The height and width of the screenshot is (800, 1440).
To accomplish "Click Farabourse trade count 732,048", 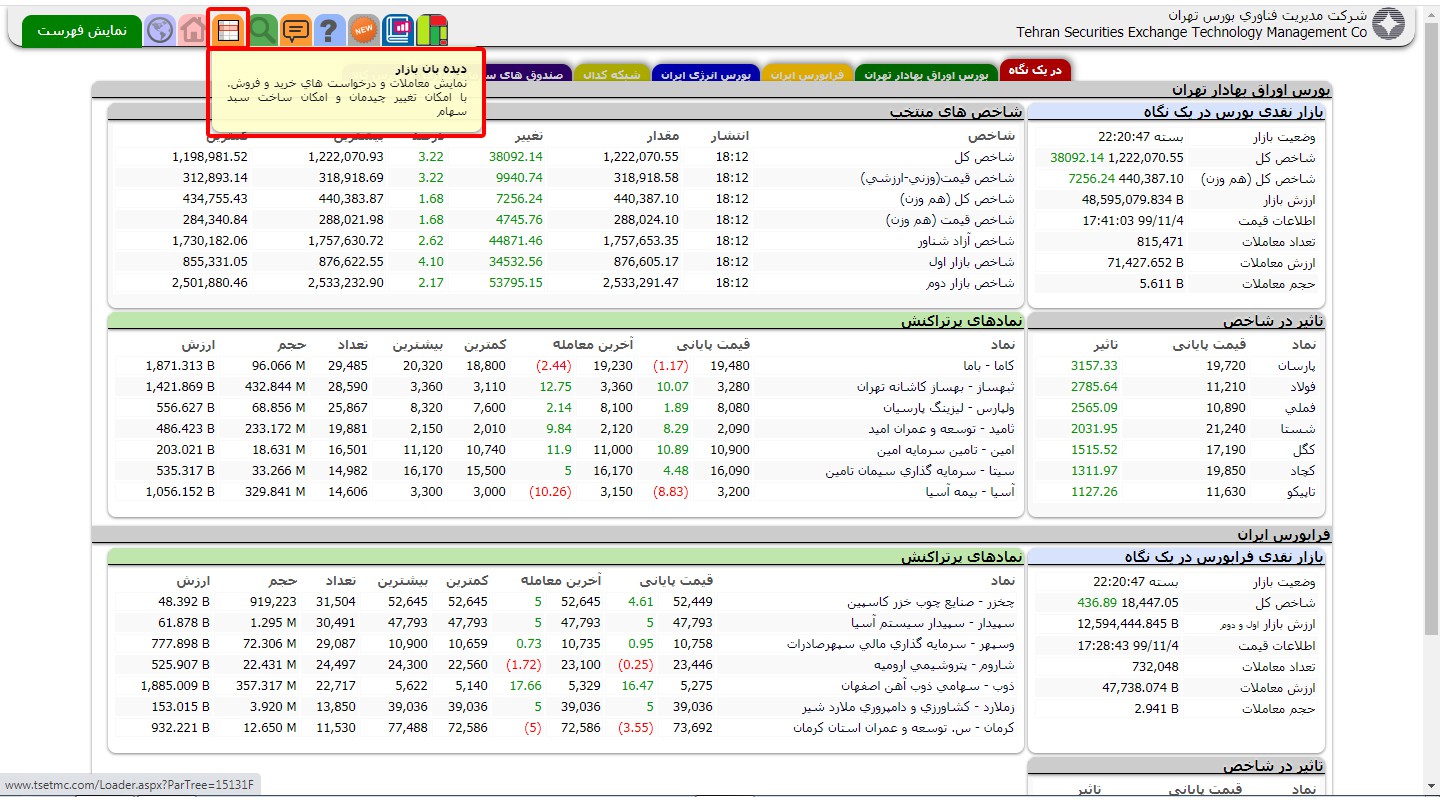I will (1153, 666).
